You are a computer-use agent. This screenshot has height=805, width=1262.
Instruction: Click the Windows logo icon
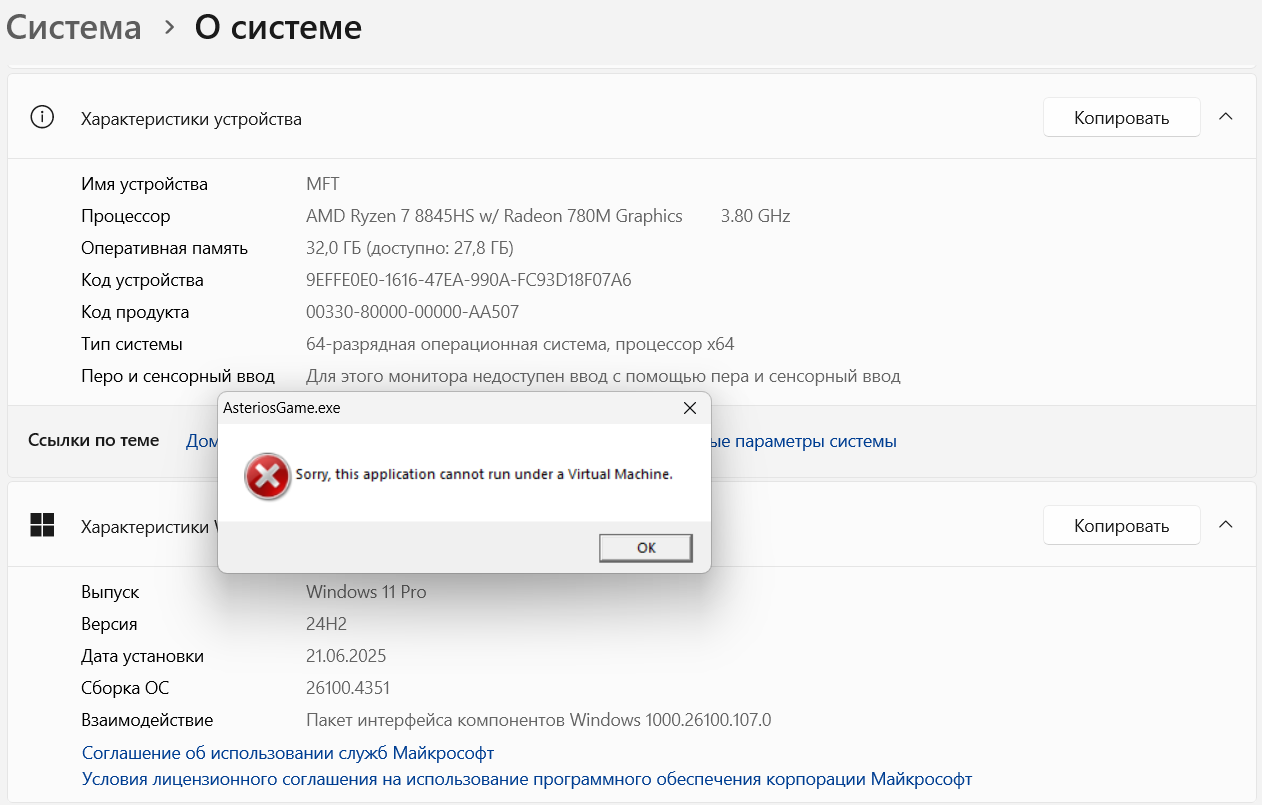[42, 525]
